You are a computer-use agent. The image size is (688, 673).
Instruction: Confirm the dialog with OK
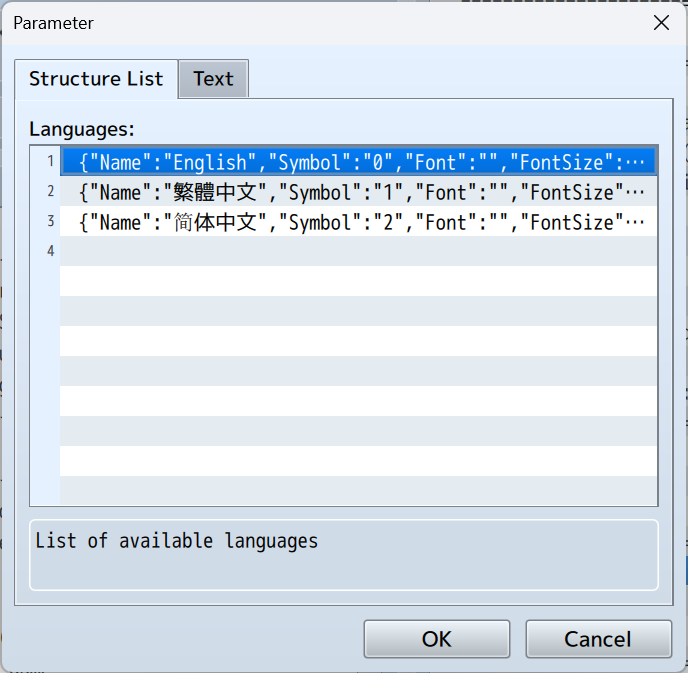click(x=437, y=639)
